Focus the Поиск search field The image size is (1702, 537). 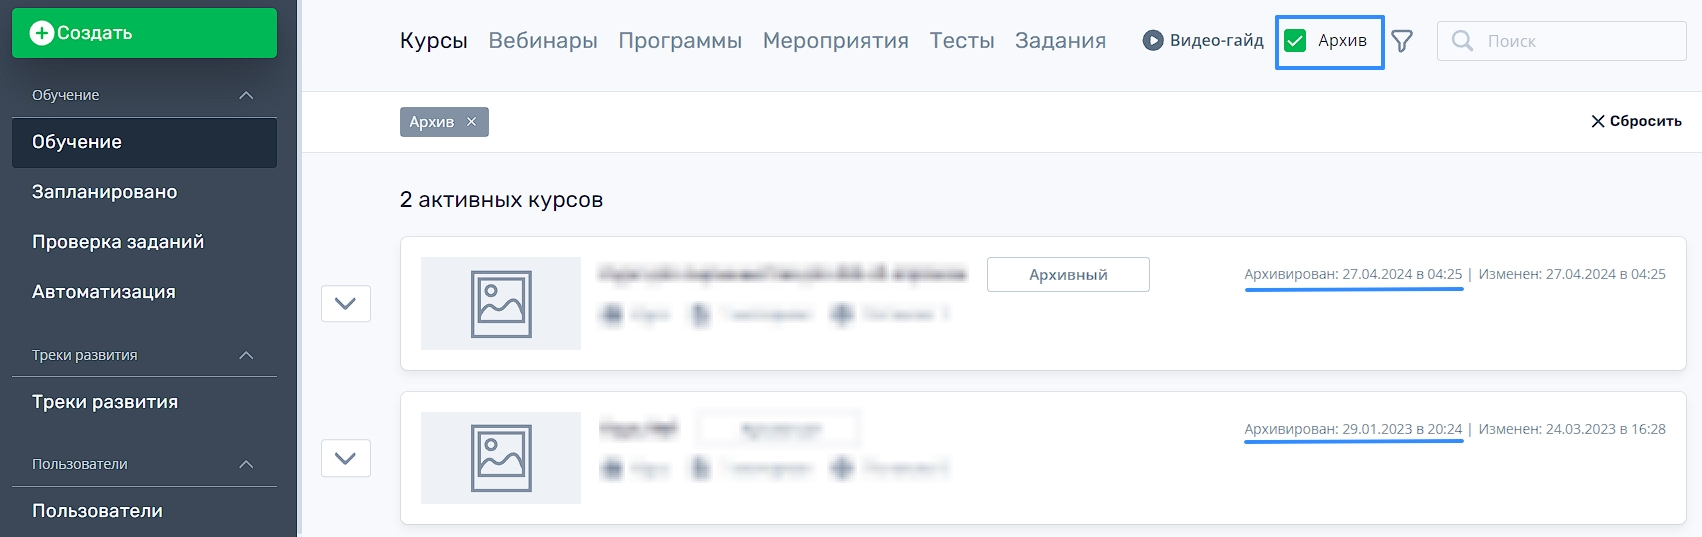pyautogui.click(x=1562, y=41)
